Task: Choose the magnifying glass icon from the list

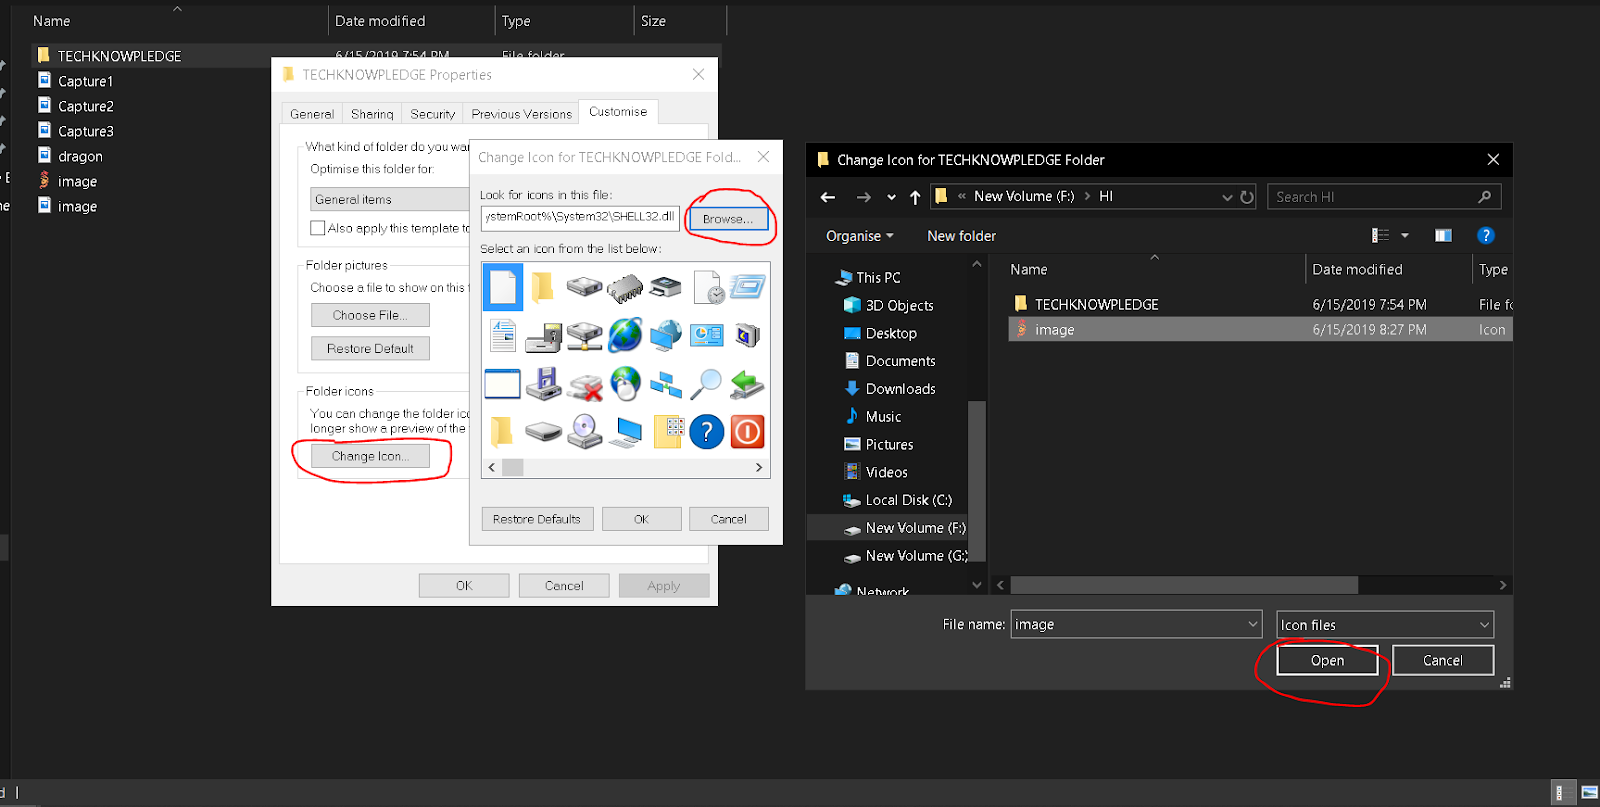Action: pos(706,384)
